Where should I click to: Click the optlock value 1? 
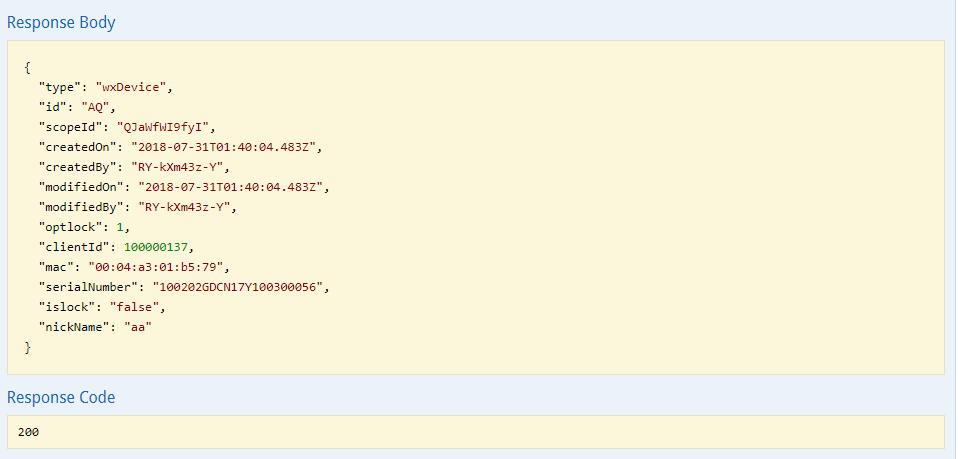tap(120, 227)
